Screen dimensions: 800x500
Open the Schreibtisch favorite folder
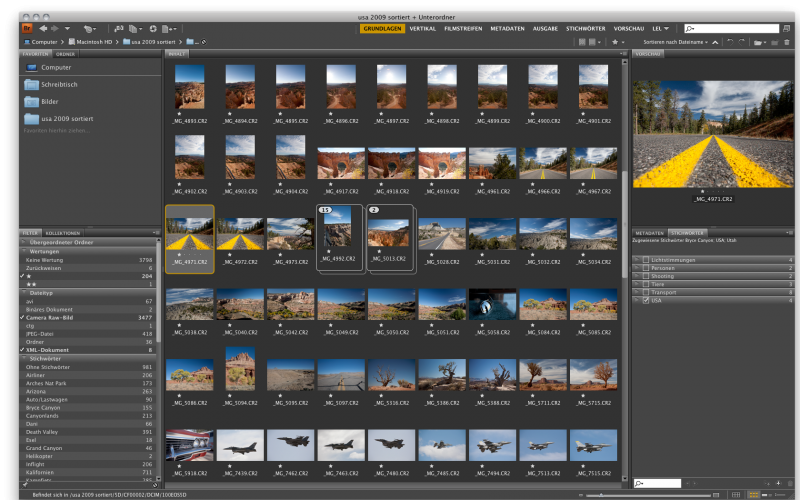click(59, 85)
